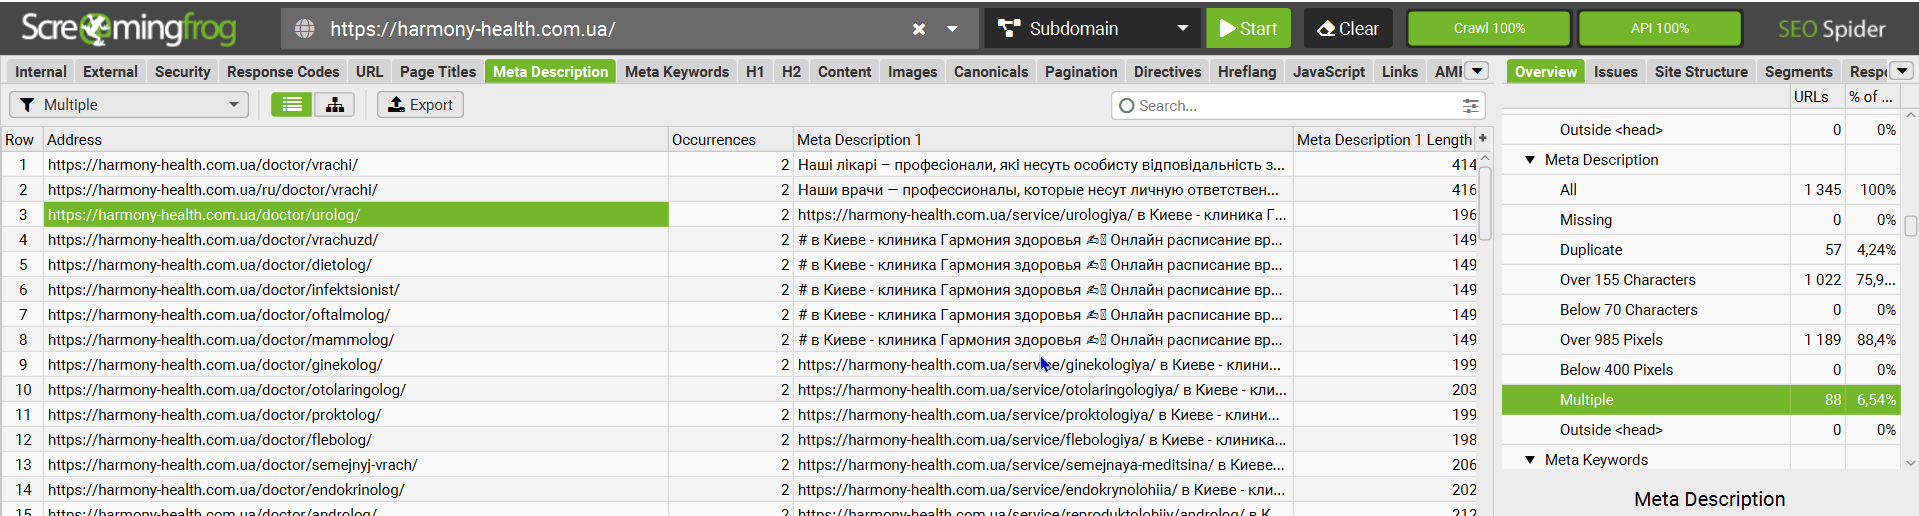1919x516 pixels.
Task: Show hidden main tabs via overflow arrow
Action: pos(1477,71)
